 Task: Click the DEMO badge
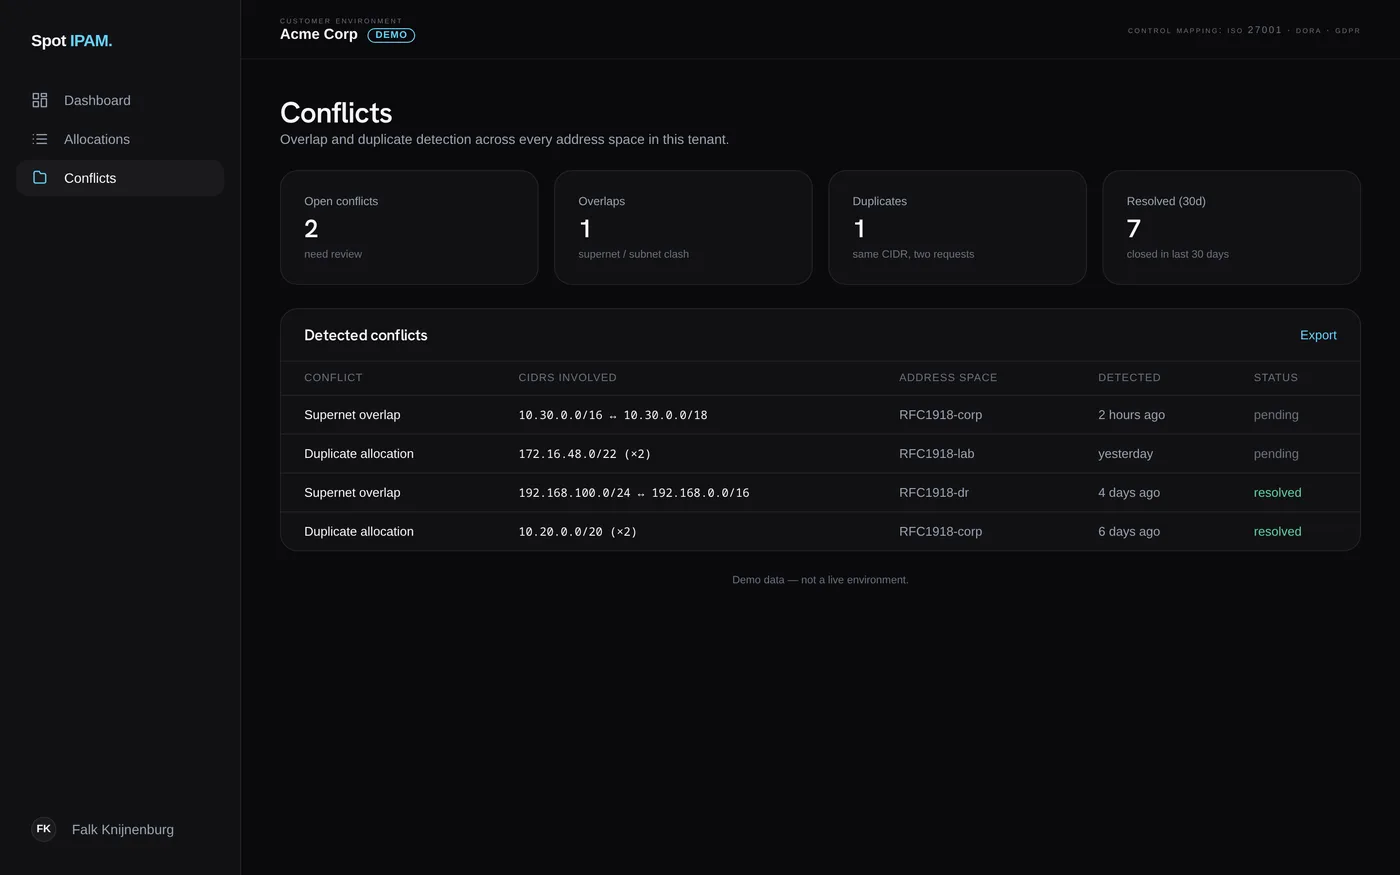[391, 35]
